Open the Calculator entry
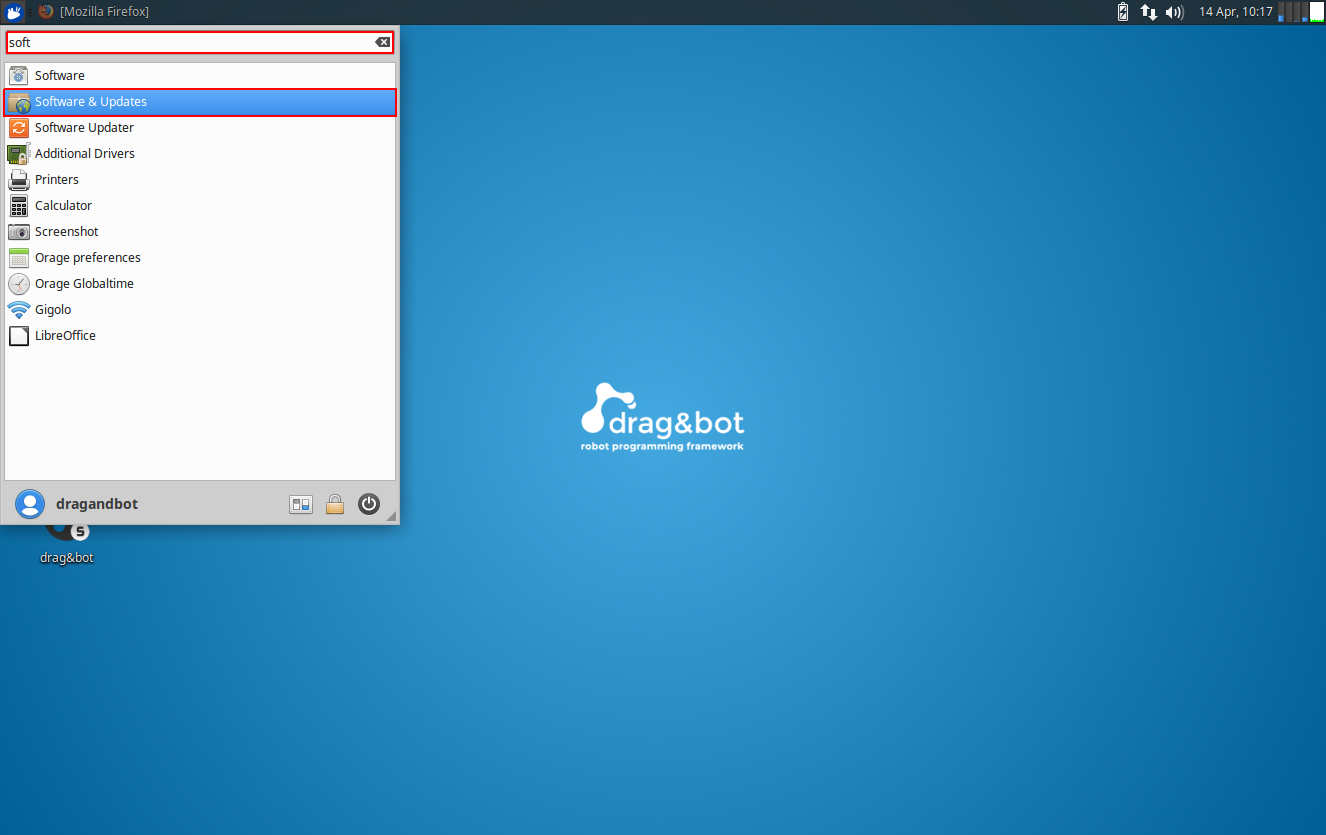Screen dimensions: 1326x835 click(200, 205)
